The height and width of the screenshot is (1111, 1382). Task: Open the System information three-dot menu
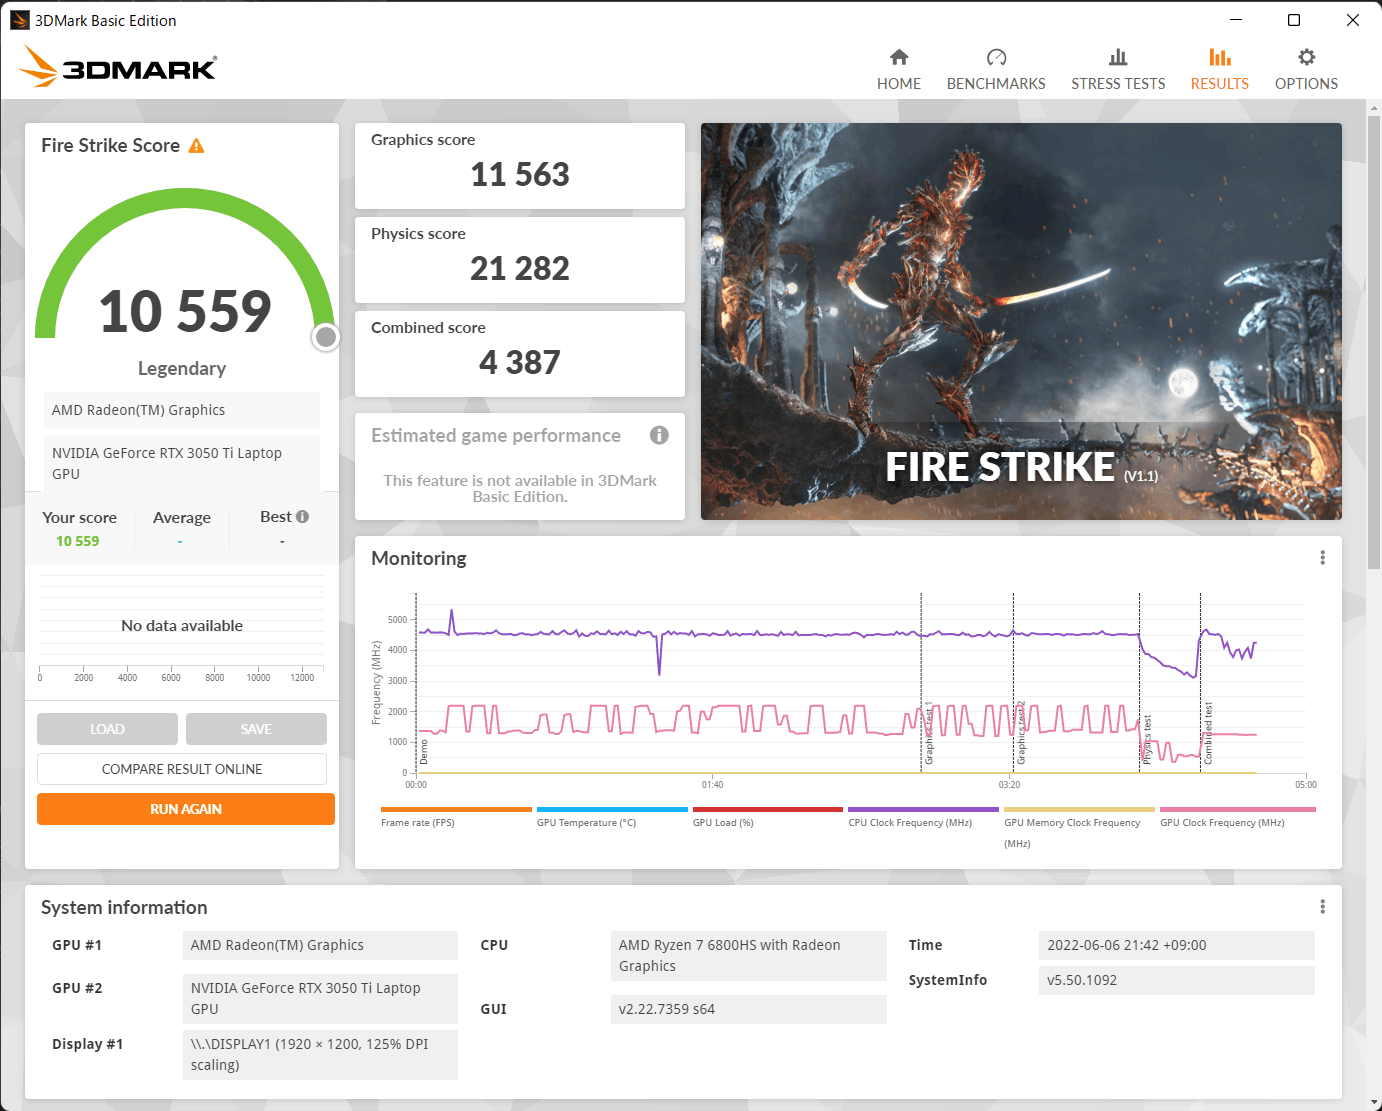(1322, 907)
